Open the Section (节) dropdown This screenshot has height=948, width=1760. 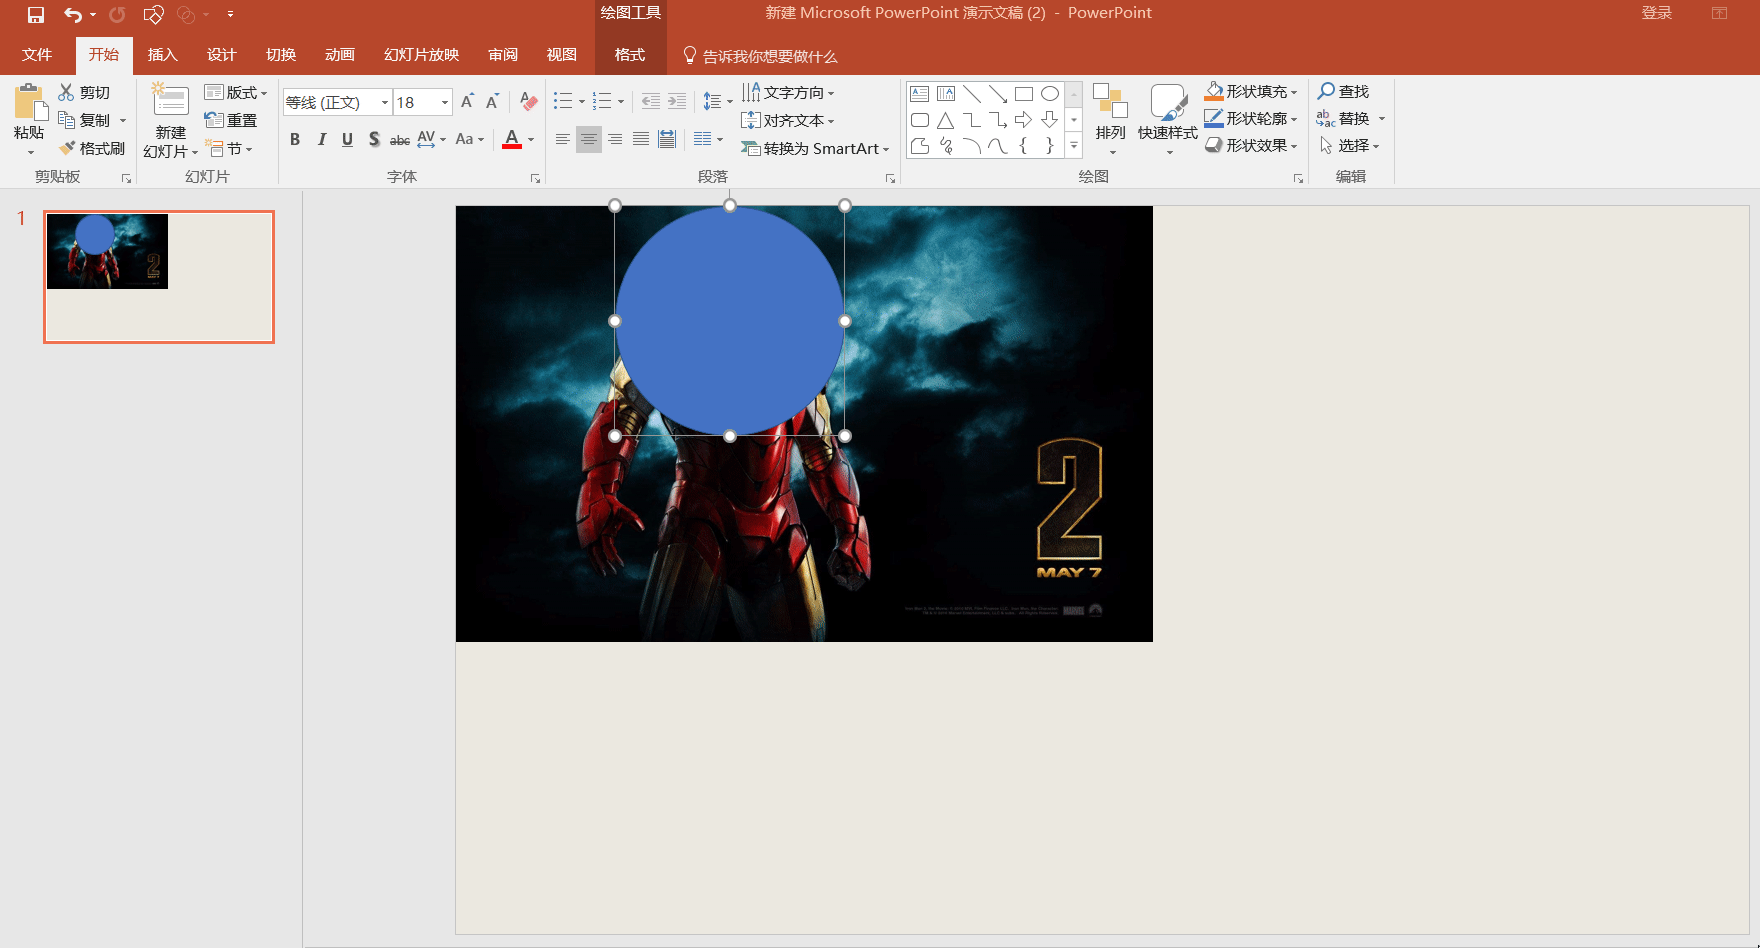tap(230, 148)
